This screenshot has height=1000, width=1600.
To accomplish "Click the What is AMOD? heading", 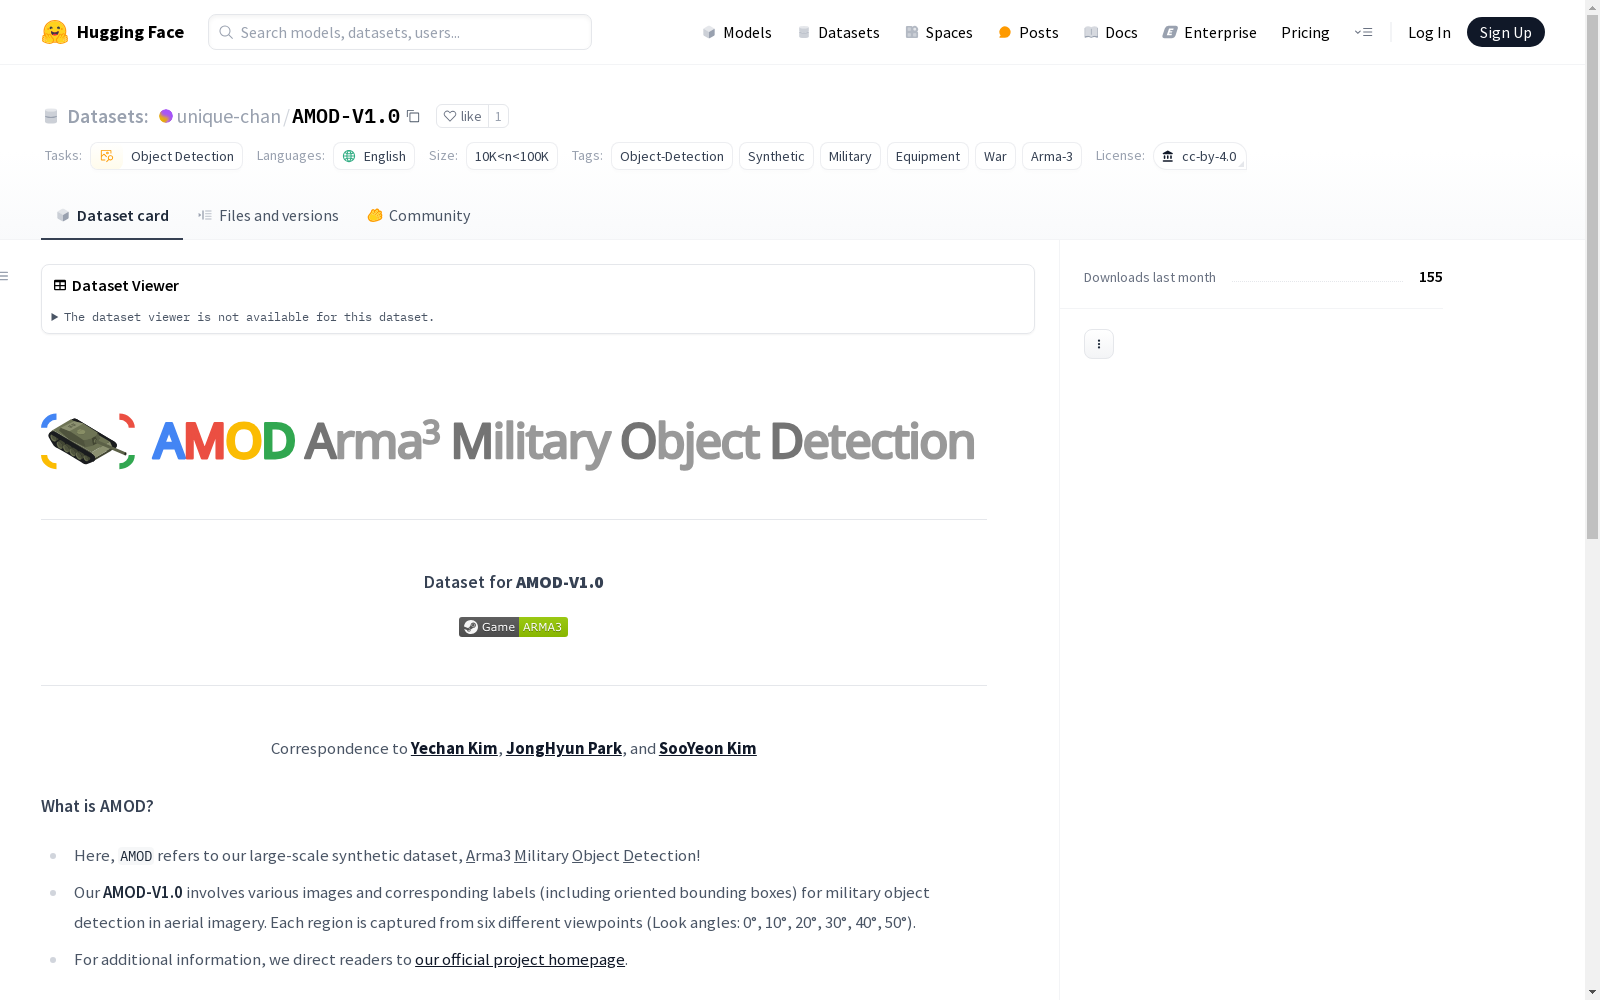I will coord(97,806).
